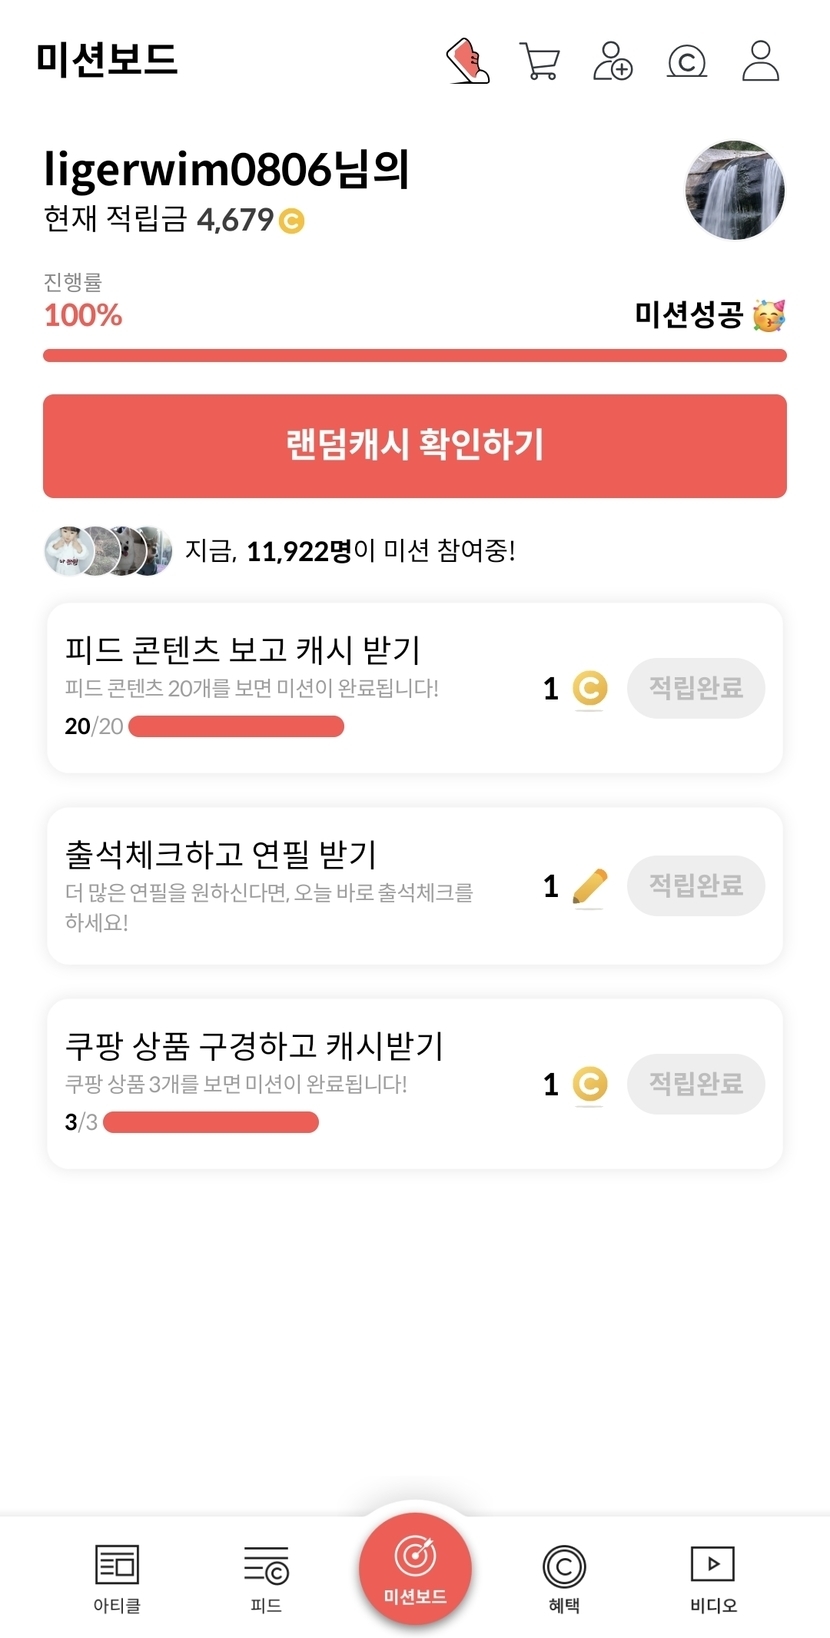Tap the participant avatars group

tap(109, 550)
